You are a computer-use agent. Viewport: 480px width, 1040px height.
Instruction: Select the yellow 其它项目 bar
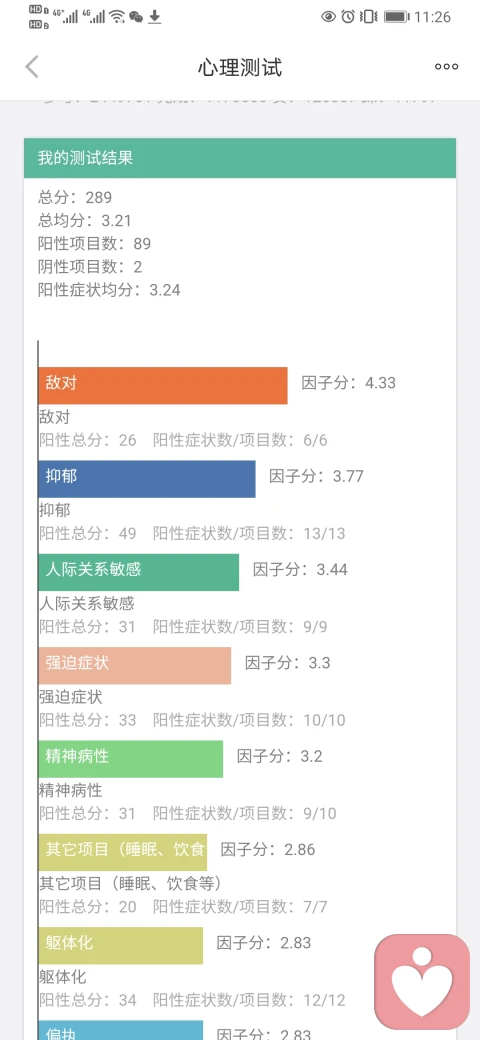point(123,852)
